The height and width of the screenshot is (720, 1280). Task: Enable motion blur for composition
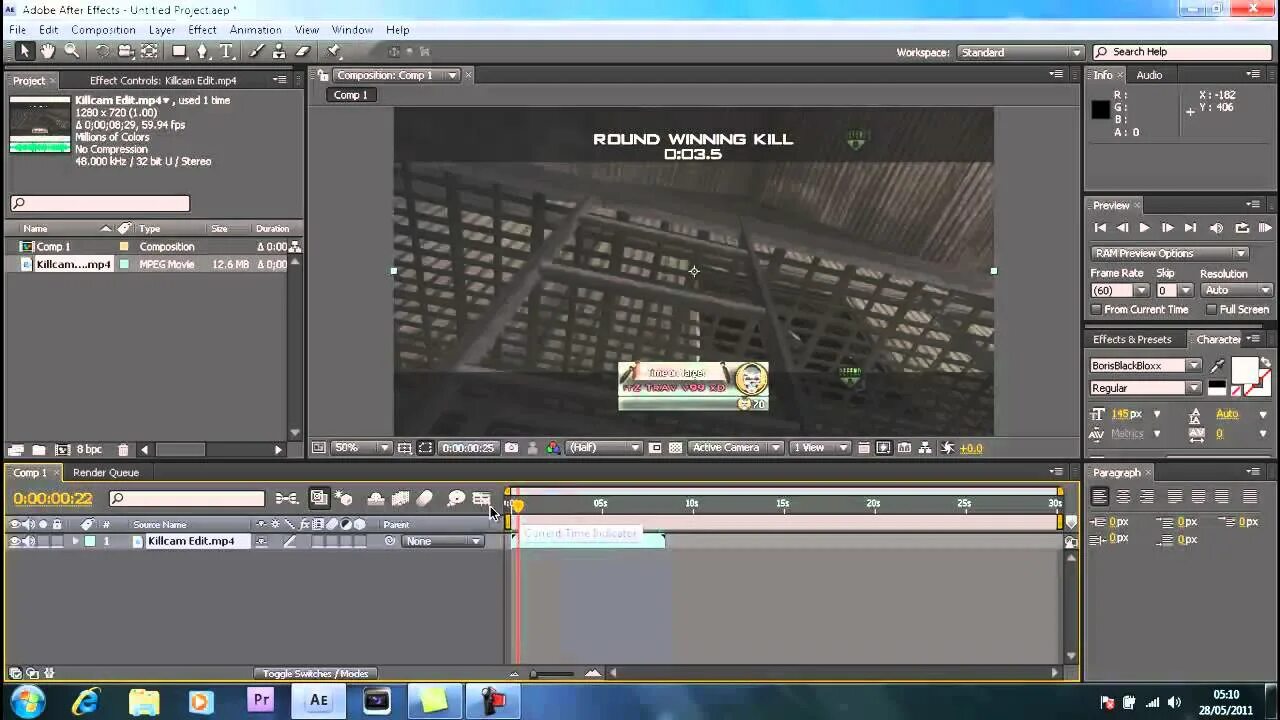click(x=424, y=498)
